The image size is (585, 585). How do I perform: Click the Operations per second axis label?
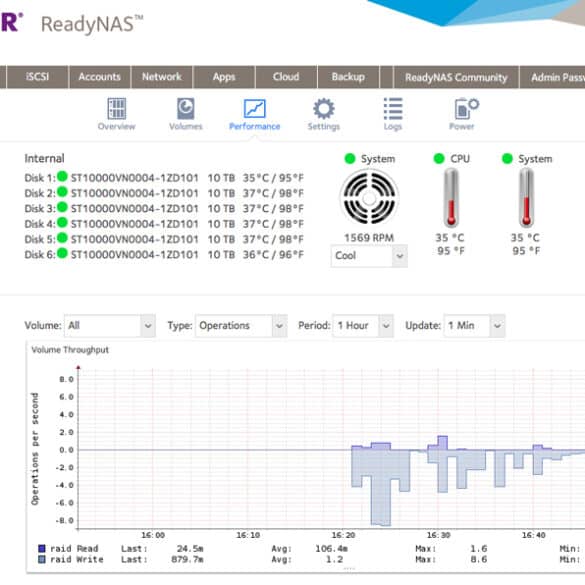35,449
